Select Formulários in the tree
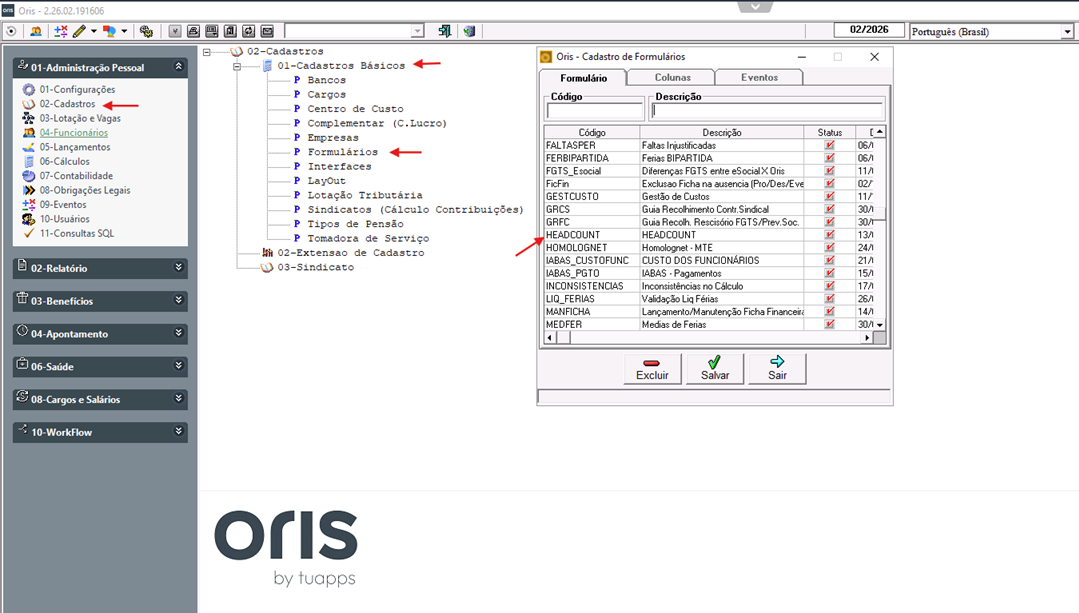 (343, 152)
